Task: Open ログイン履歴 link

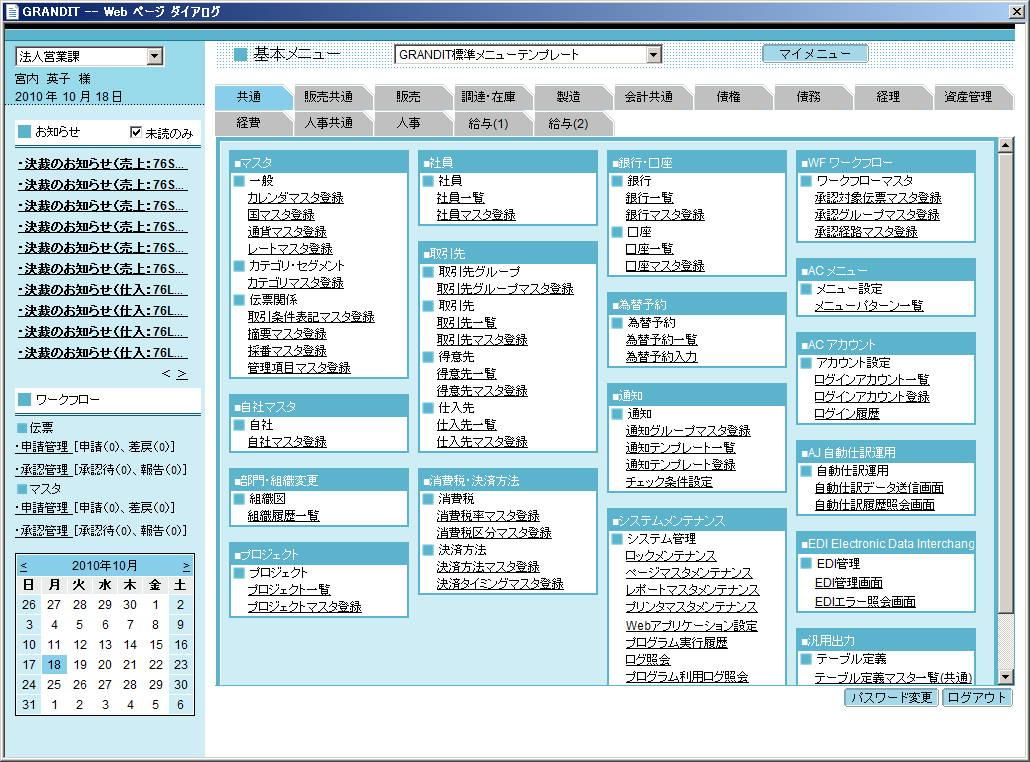Action: point(847,414)
